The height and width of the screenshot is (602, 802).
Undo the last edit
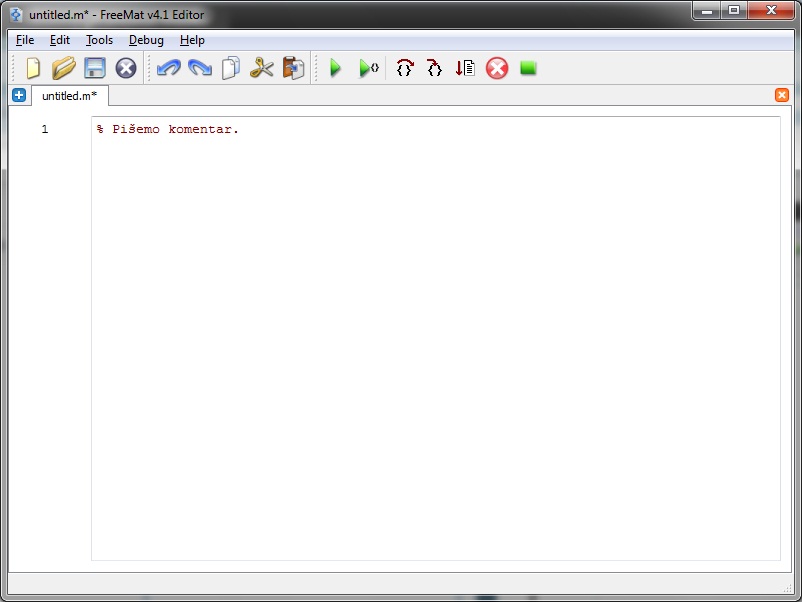169,68
